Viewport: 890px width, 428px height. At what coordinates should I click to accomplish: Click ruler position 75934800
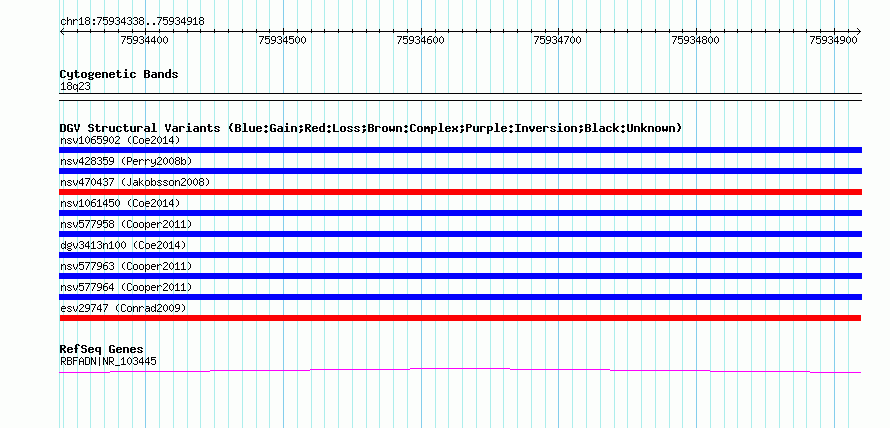(695, 40)
